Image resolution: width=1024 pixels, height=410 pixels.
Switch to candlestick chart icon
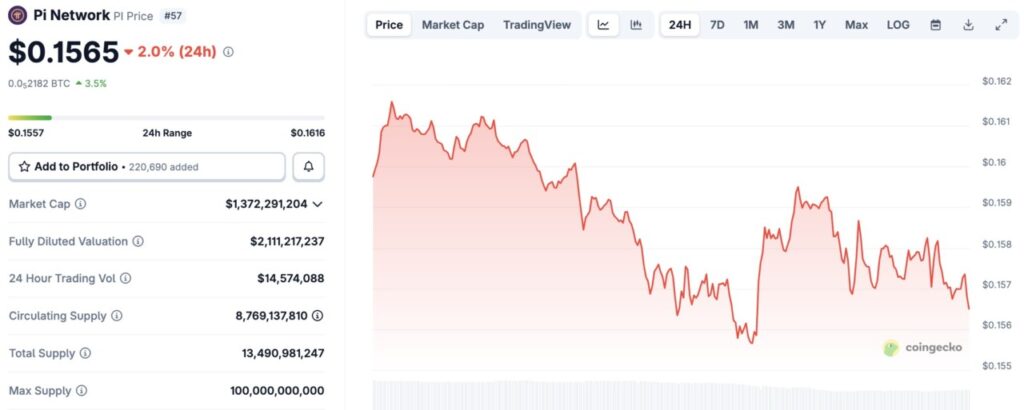pos(636,25)
